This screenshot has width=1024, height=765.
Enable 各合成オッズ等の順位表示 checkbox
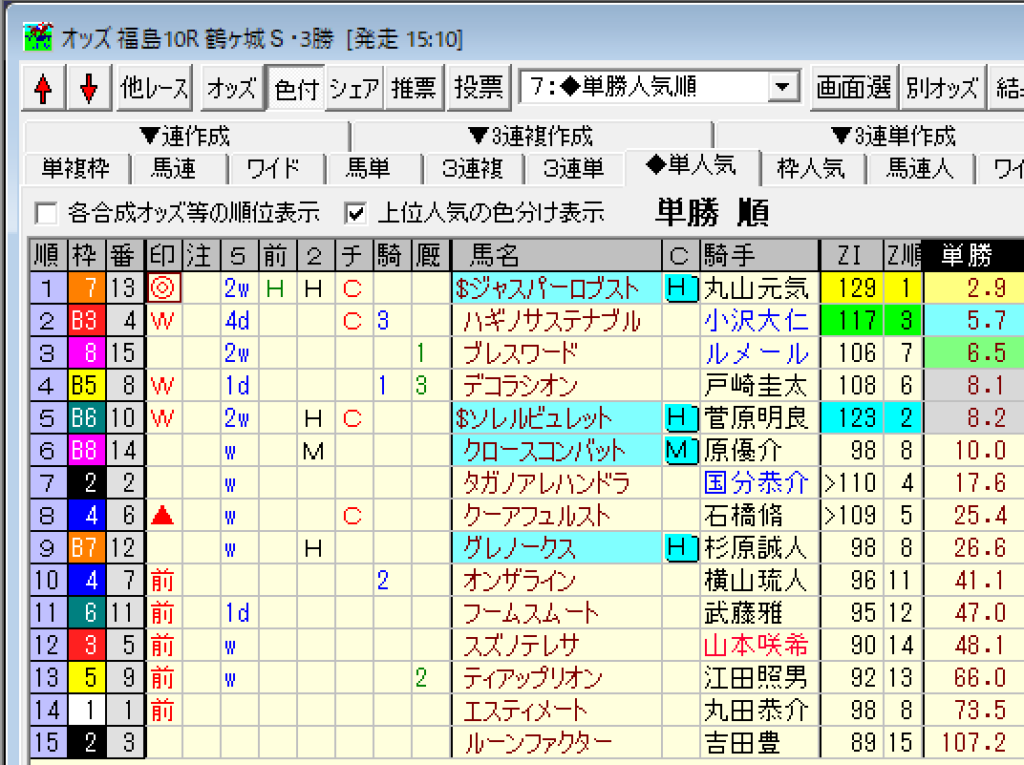pyautogui.click(x=46, y=213)
